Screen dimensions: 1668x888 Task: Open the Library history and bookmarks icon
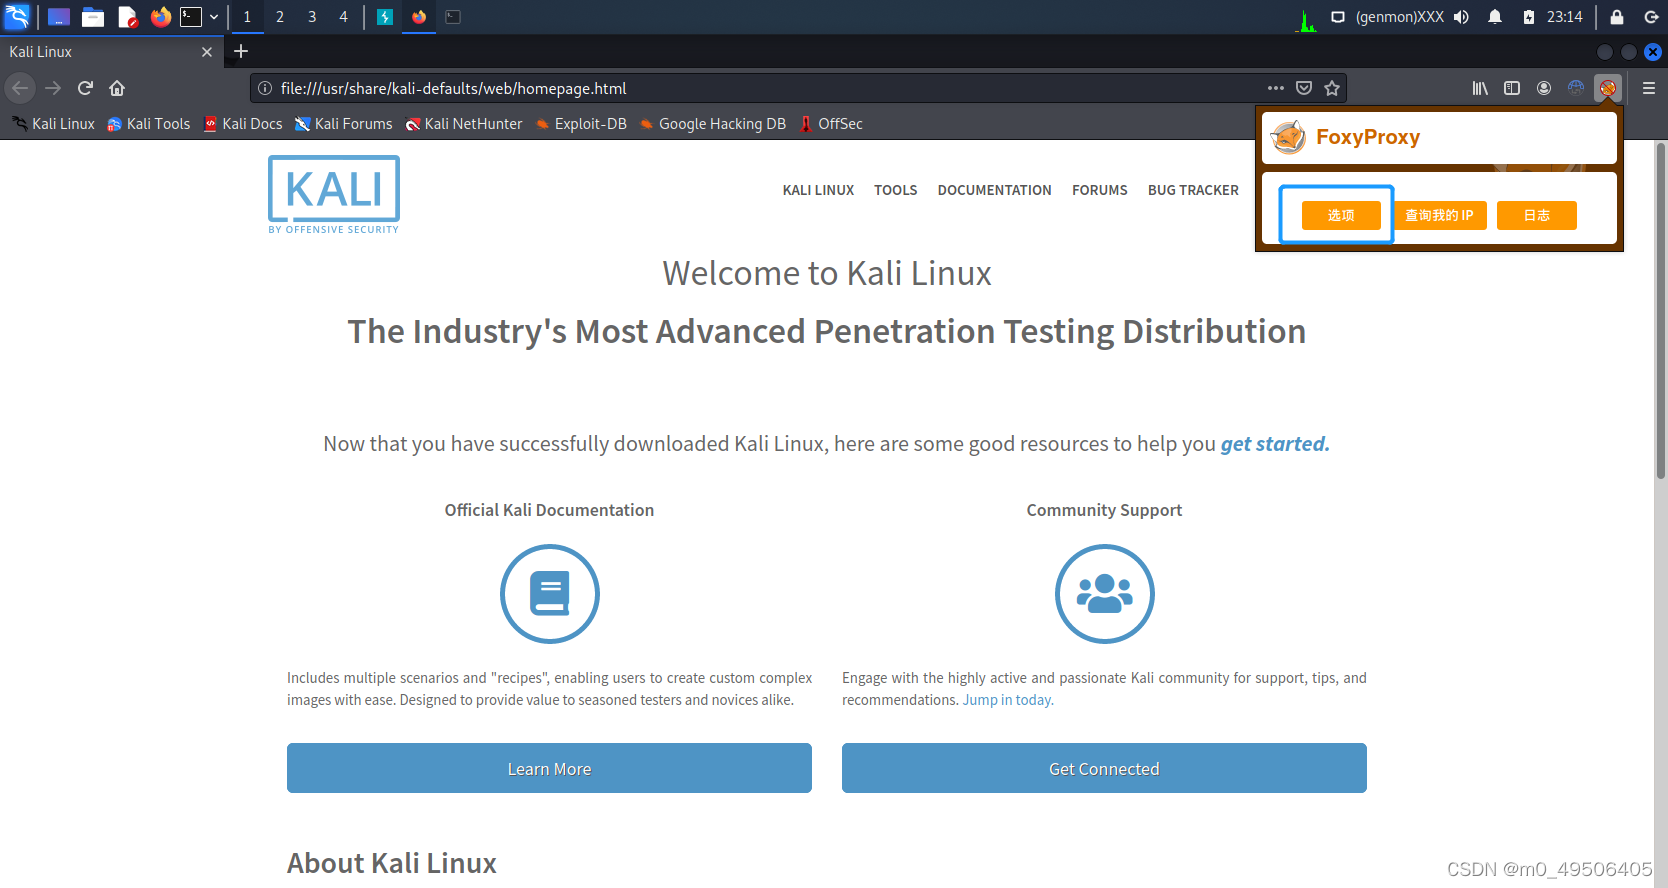(1480, 88)
